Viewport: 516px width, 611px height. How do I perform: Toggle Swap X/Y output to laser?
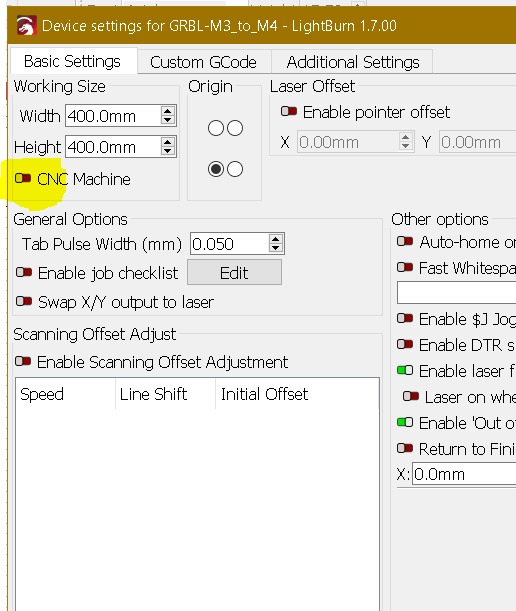[x=24, y=301]
